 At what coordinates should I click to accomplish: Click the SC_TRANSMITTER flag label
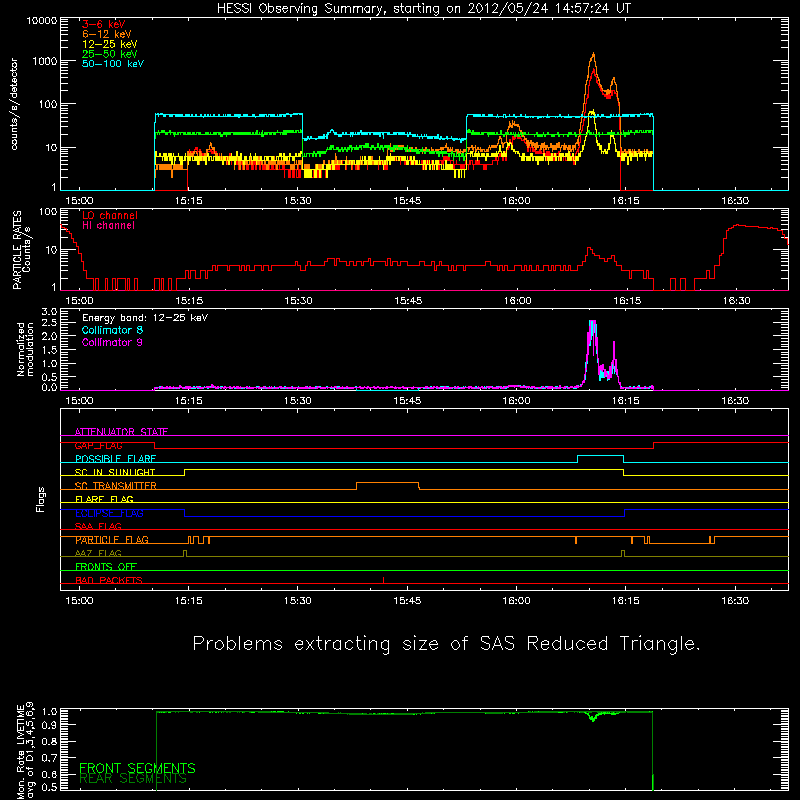pyautogui.click(x=115, y=486)
